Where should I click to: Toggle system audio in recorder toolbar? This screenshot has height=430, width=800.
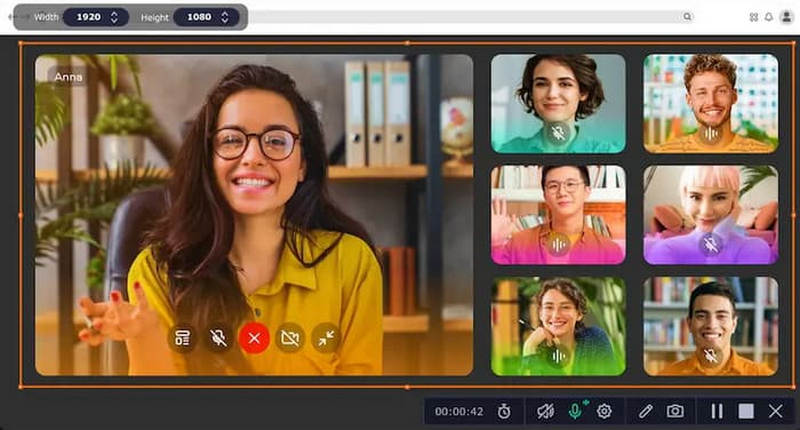pyautogui.click(x=546, y=411)
